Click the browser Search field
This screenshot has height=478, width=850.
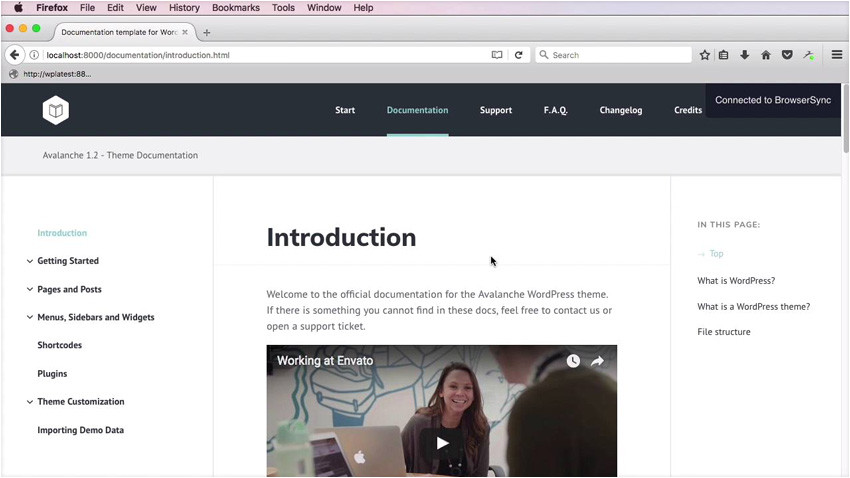point(613,55)
